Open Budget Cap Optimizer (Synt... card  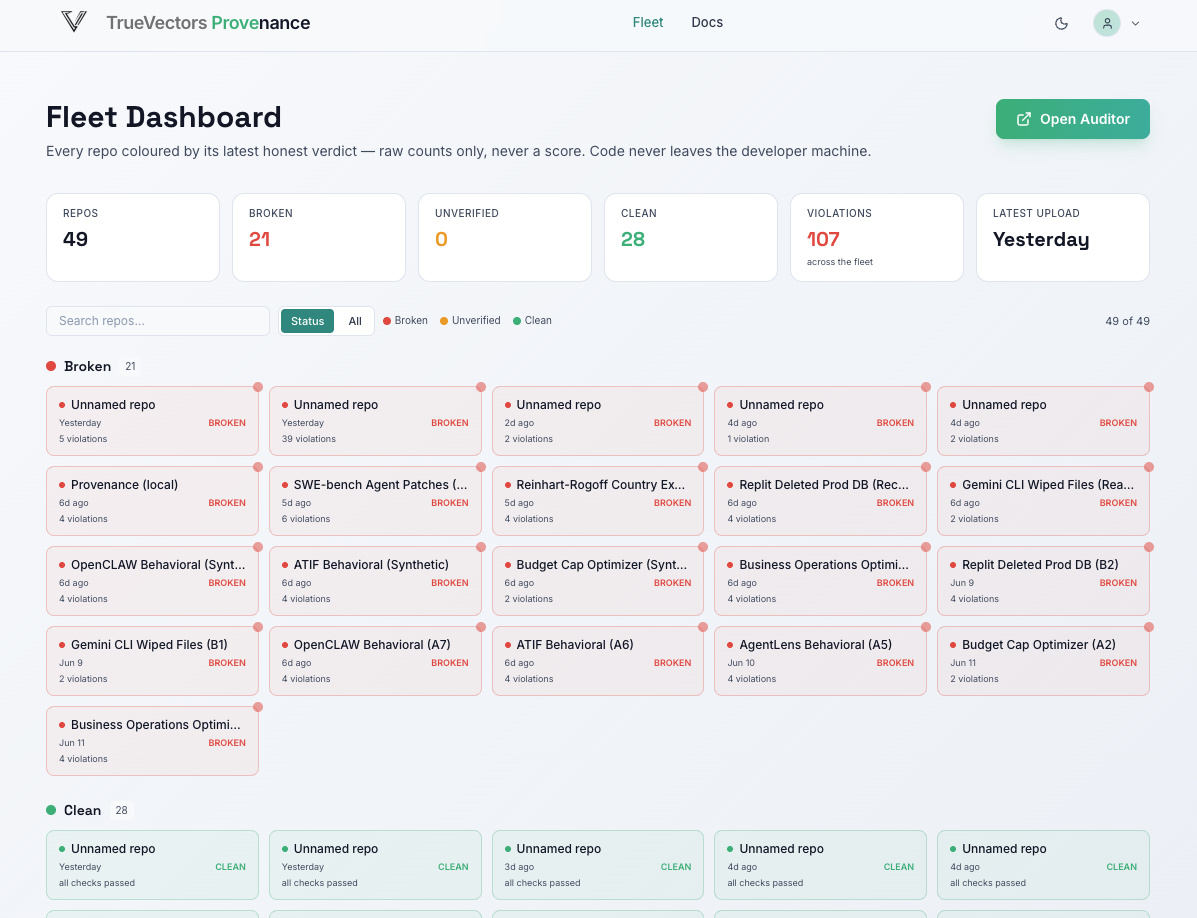598,581
